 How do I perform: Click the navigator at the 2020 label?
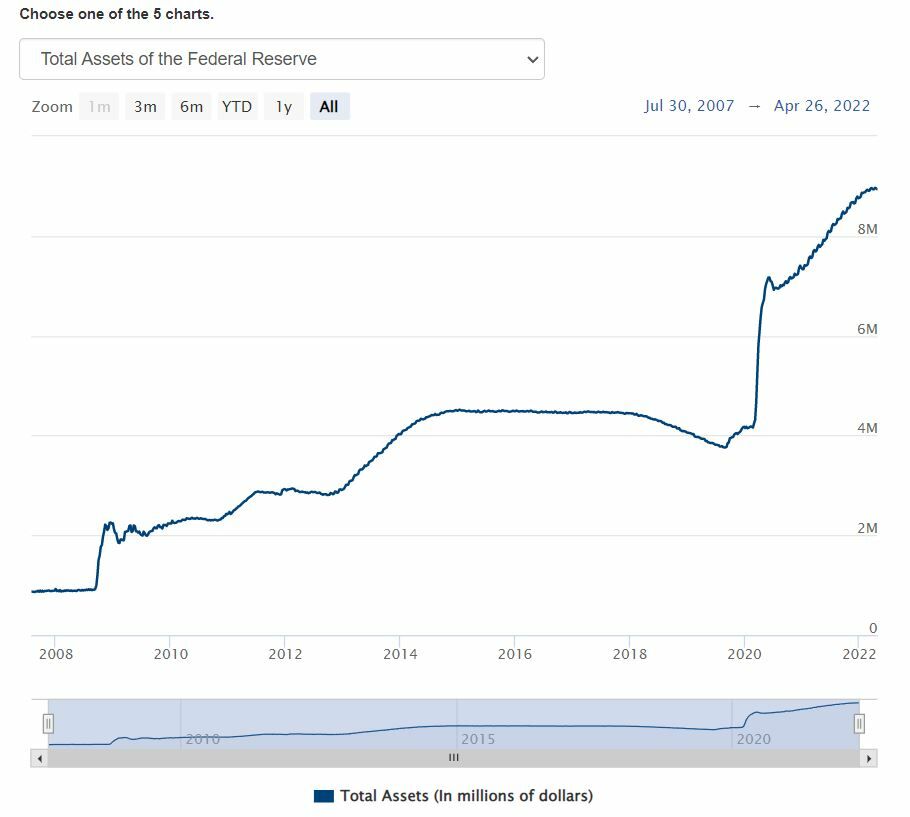tap(753, 739)
